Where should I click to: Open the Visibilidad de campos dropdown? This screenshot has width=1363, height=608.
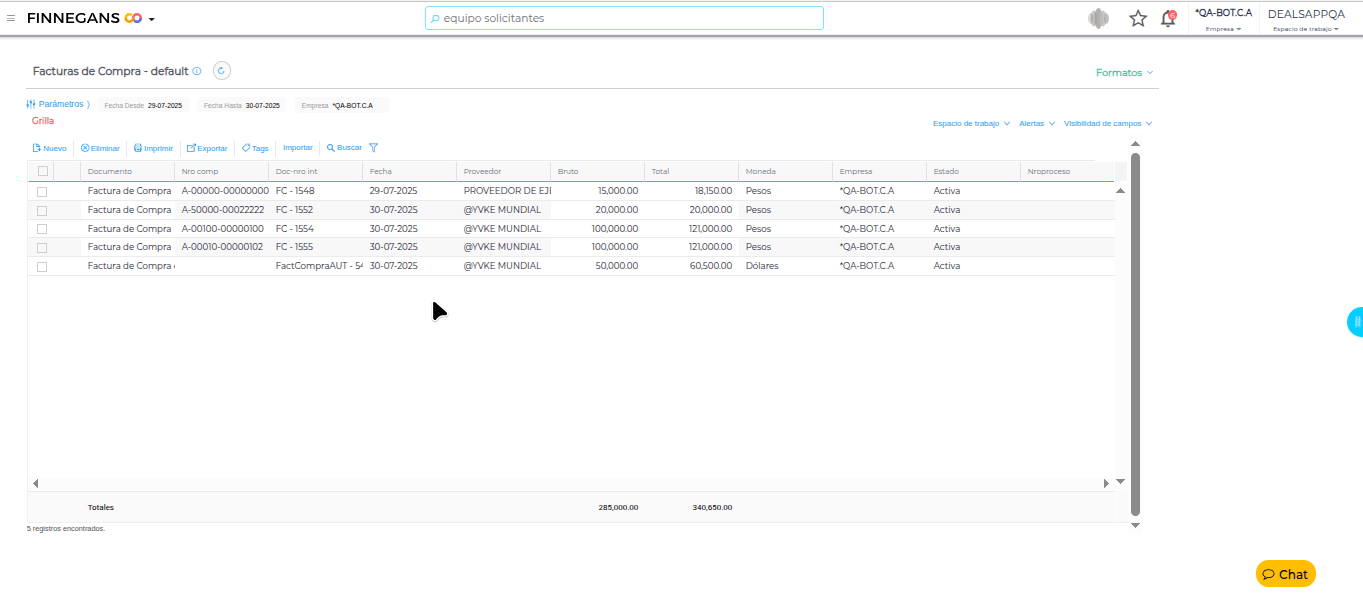click(1108, 124)
